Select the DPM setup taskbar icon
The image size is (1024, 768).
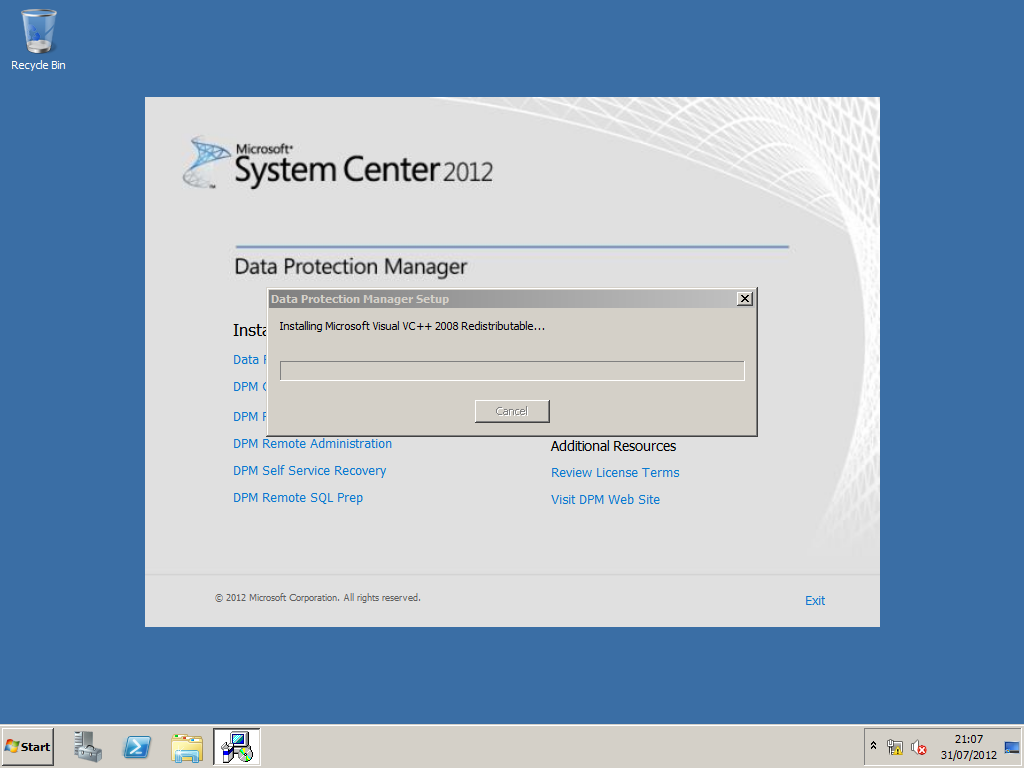pyautogui.click(x=236, y=746)
